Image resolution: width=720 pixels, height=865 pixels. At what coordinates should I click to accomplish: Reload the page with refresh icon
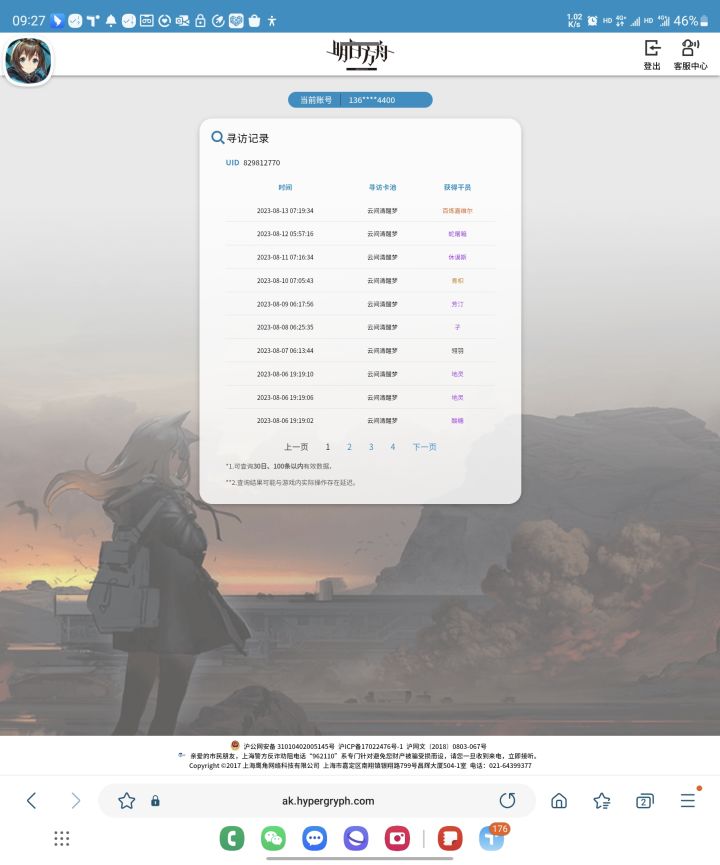pos(507,800)
